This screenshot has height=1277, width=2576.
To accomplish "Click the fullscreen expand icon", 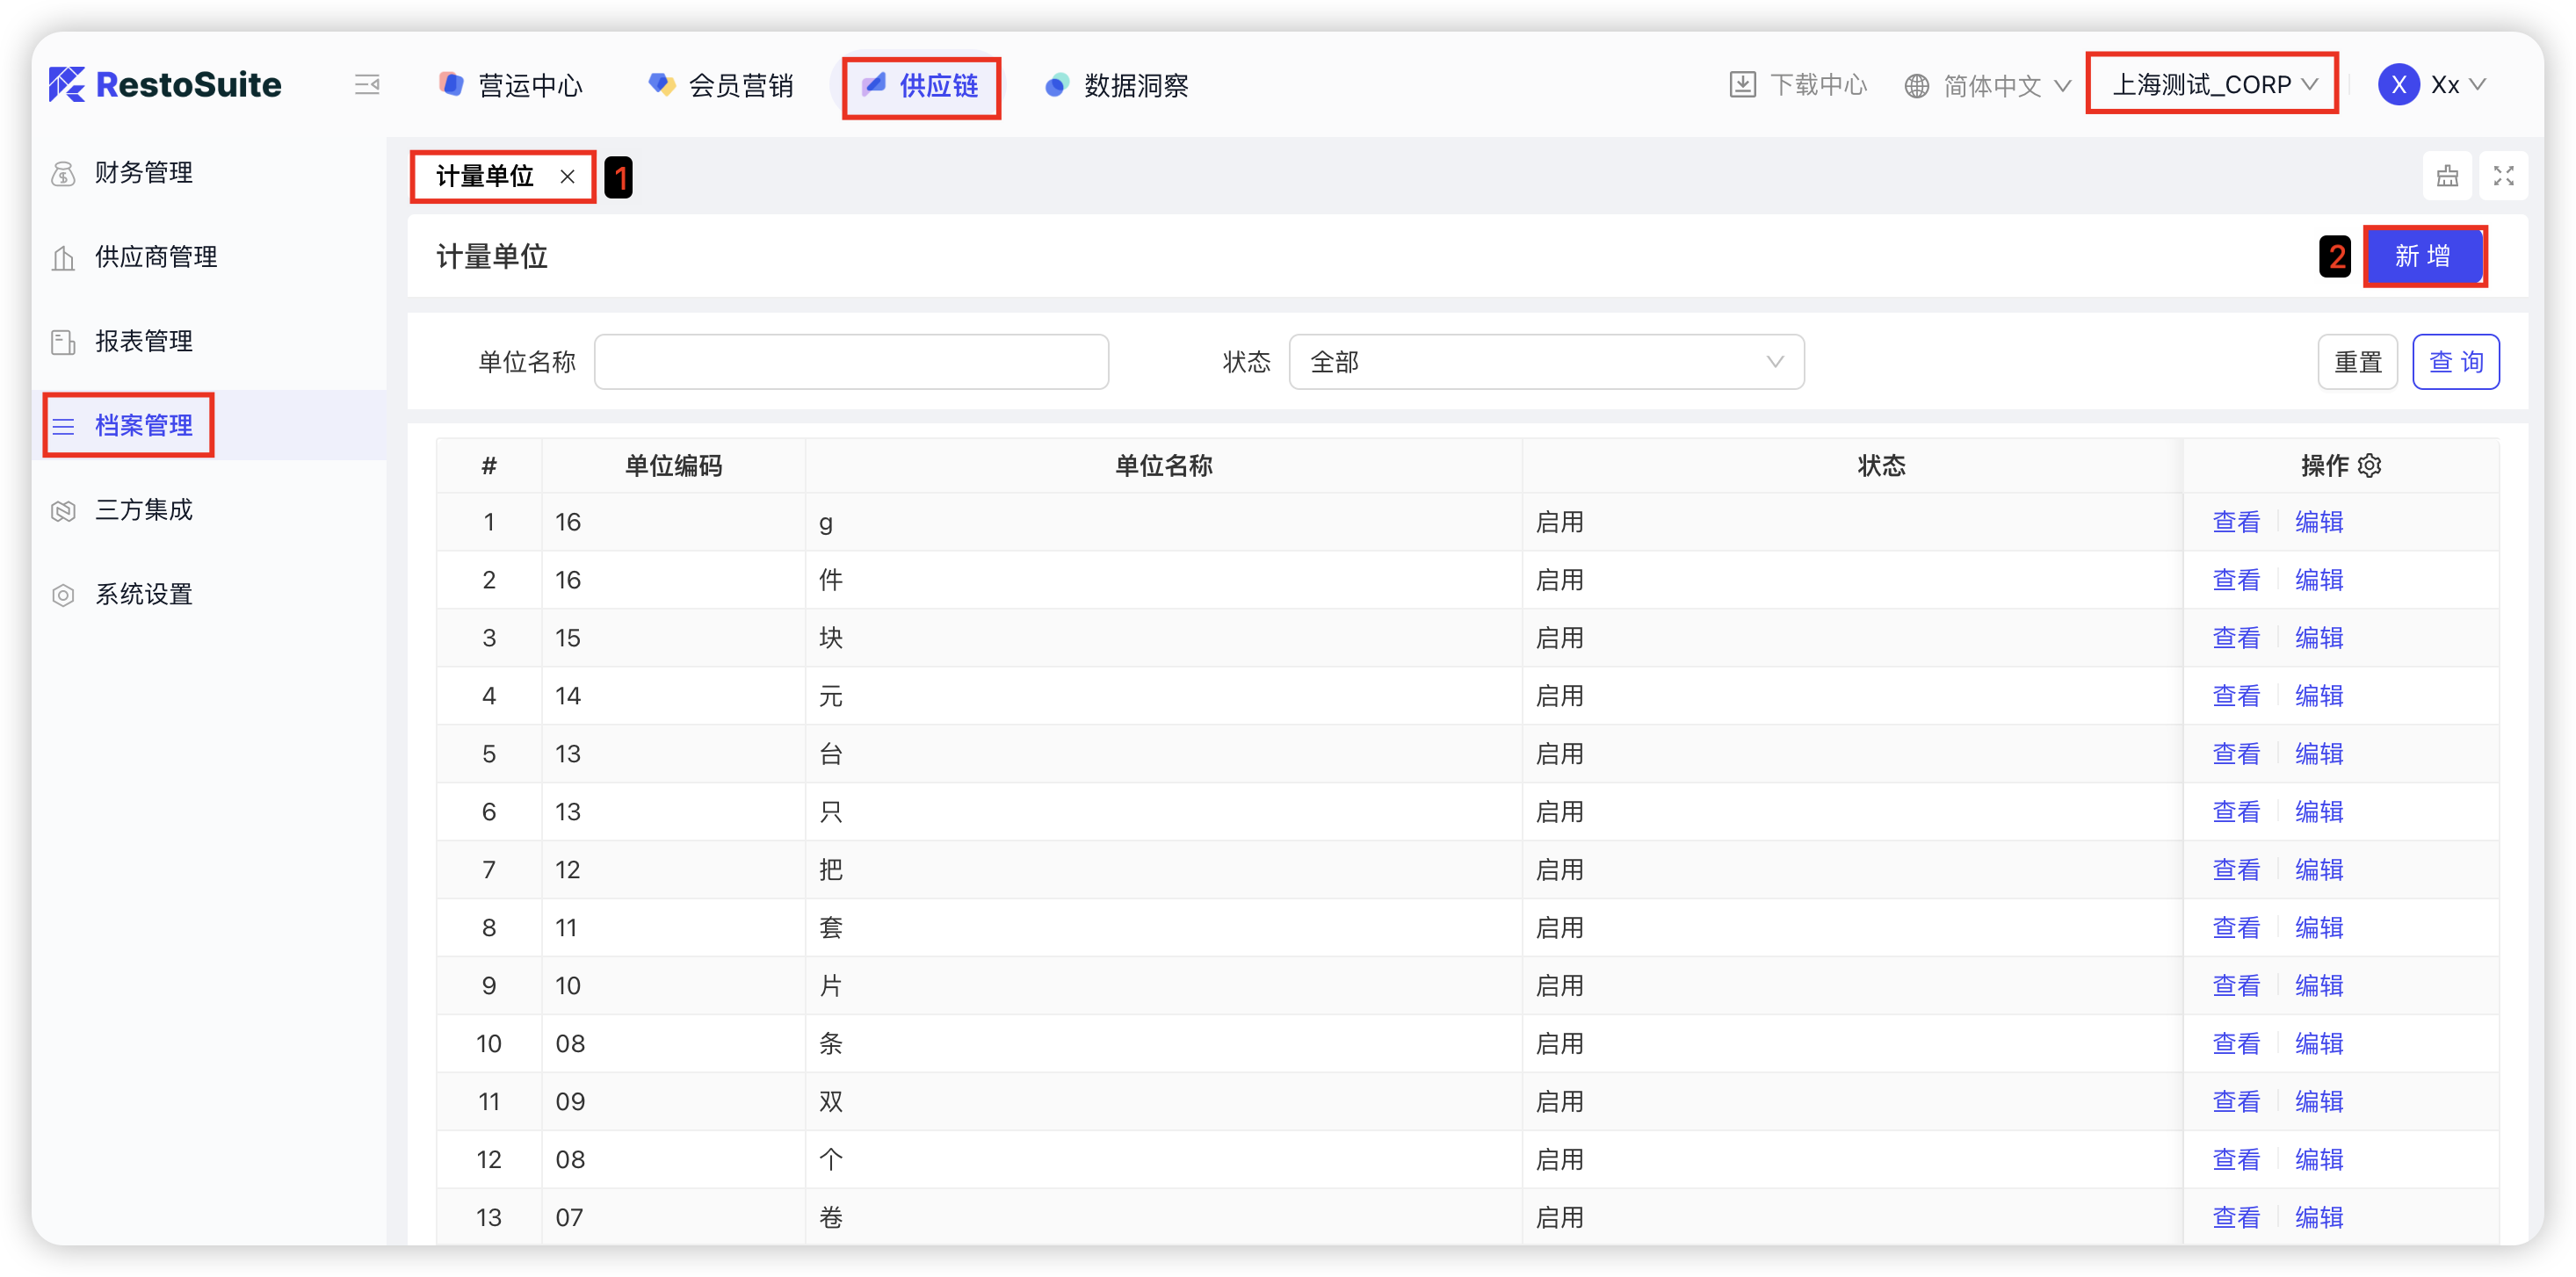I will [2503, 176].
